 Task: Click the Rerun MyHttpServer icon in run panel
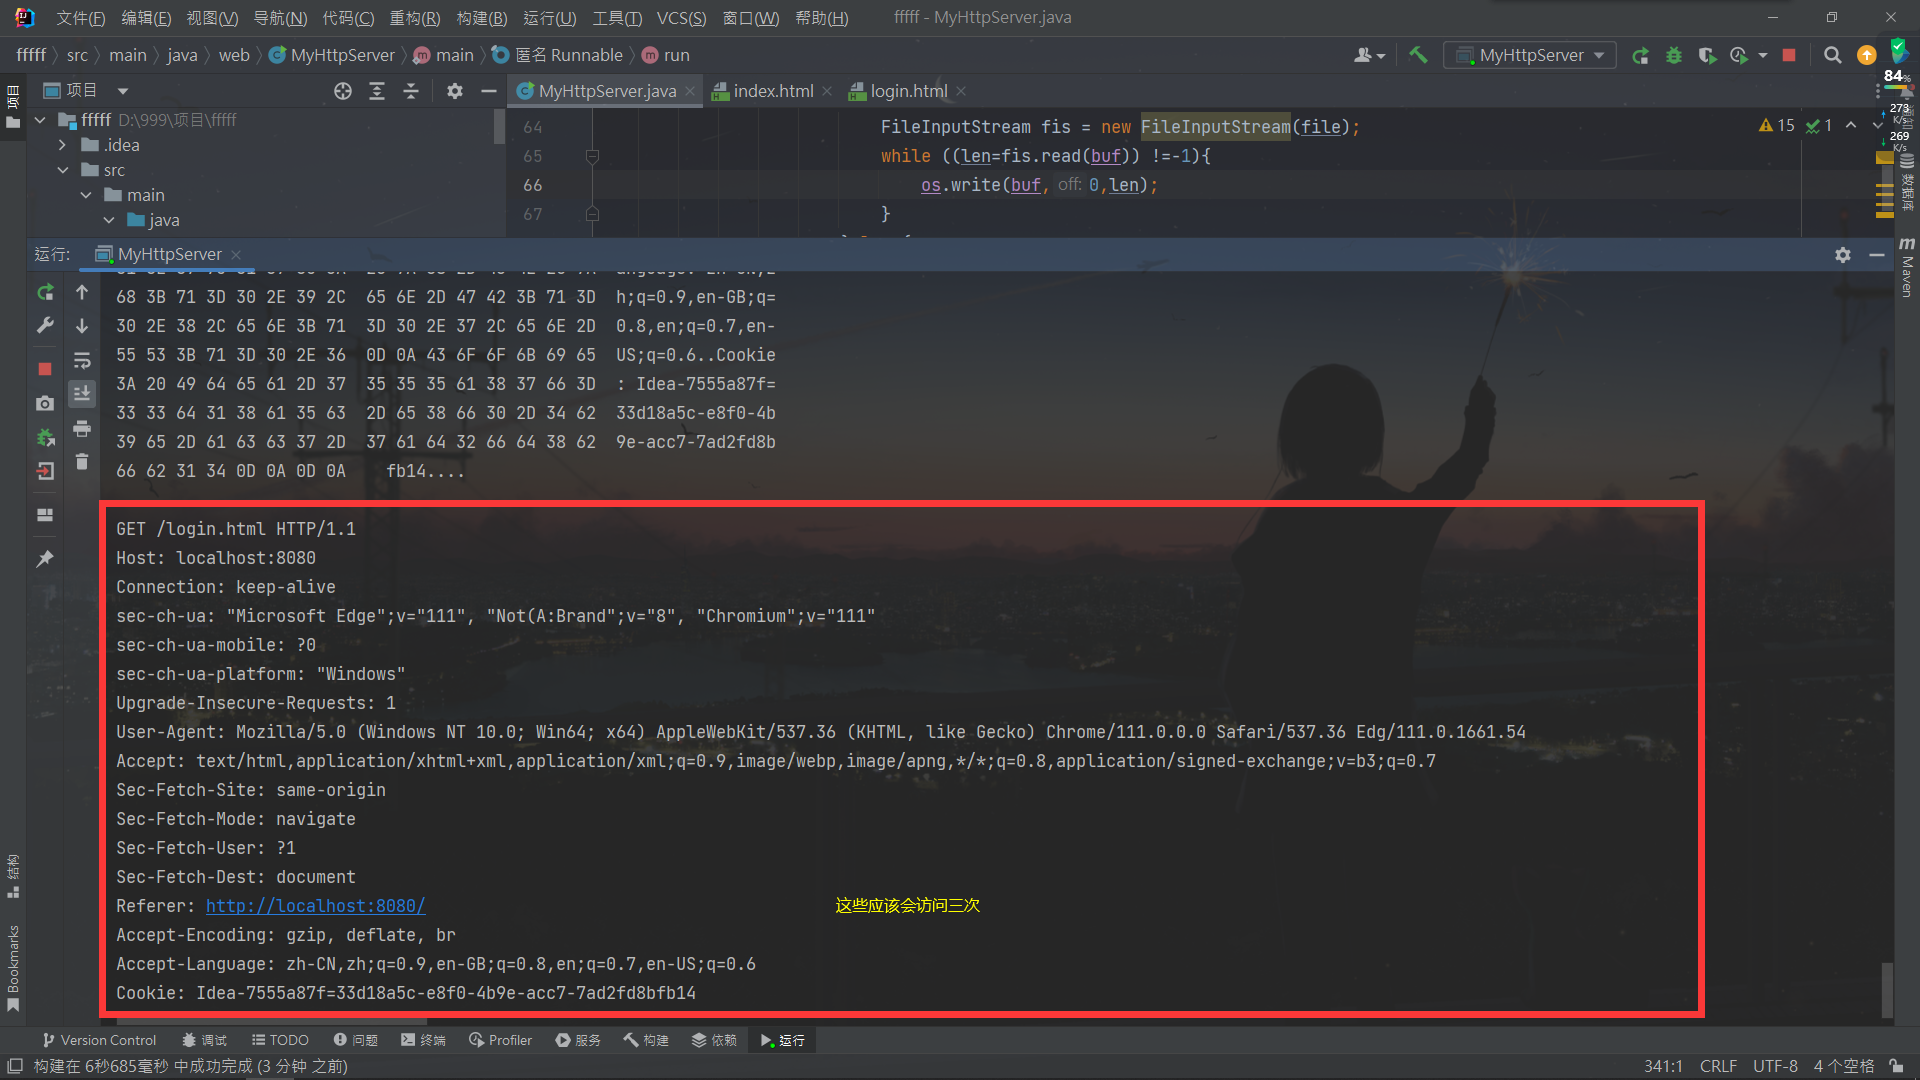tap(45, 292)
